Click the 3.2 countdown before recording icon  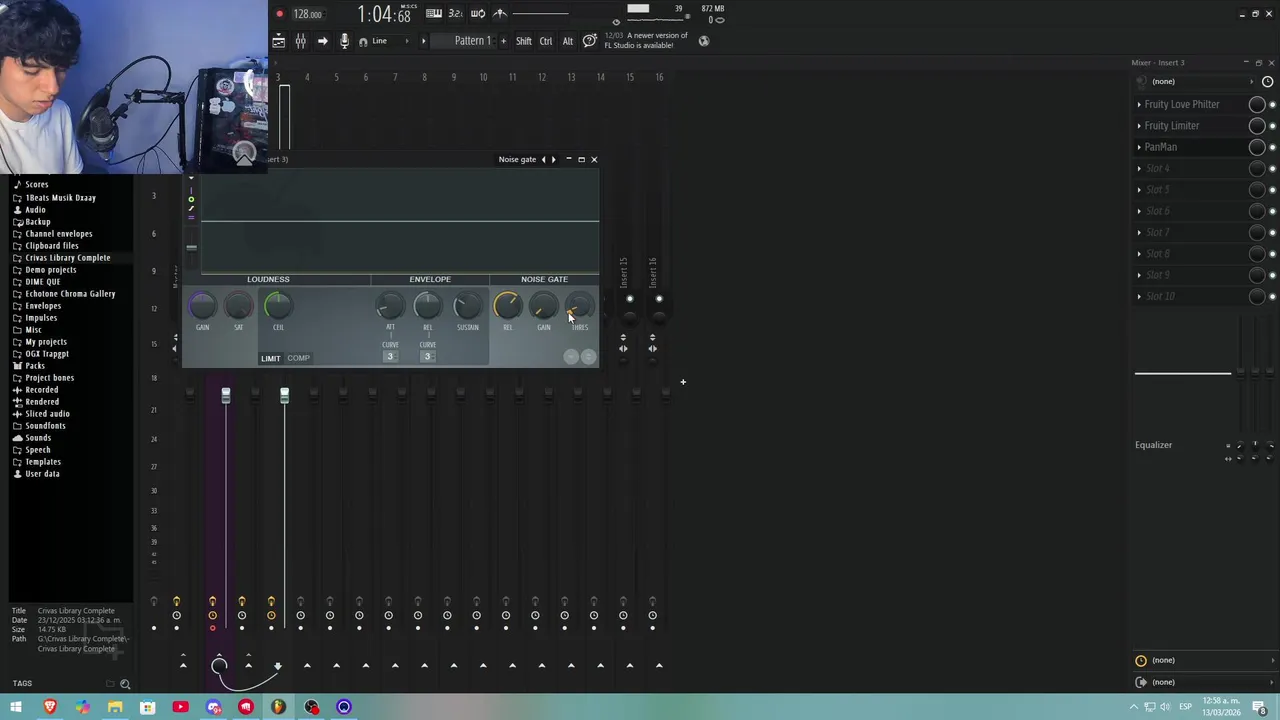tap(455, 14)
